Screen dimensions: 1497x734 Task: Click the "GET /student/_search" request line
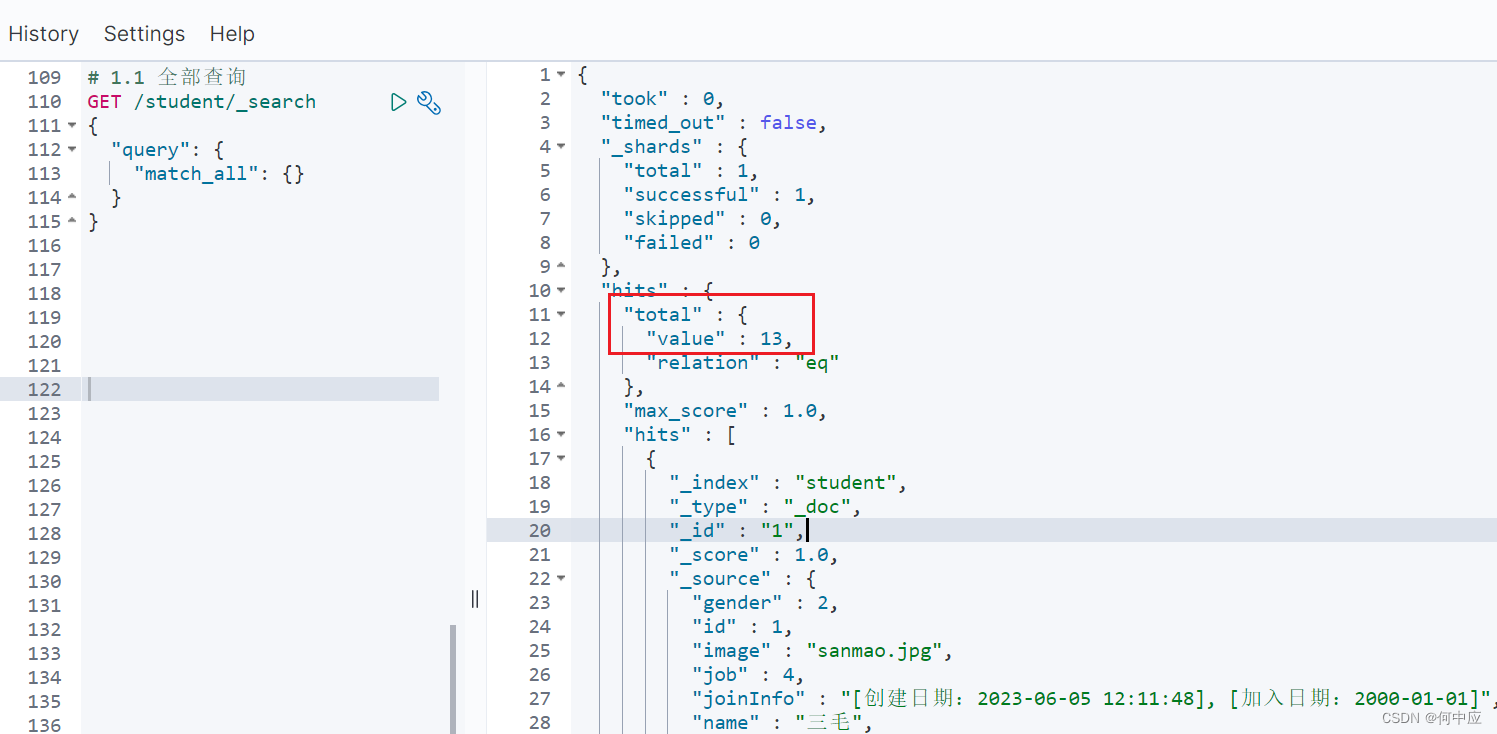(x=201, y=102)
